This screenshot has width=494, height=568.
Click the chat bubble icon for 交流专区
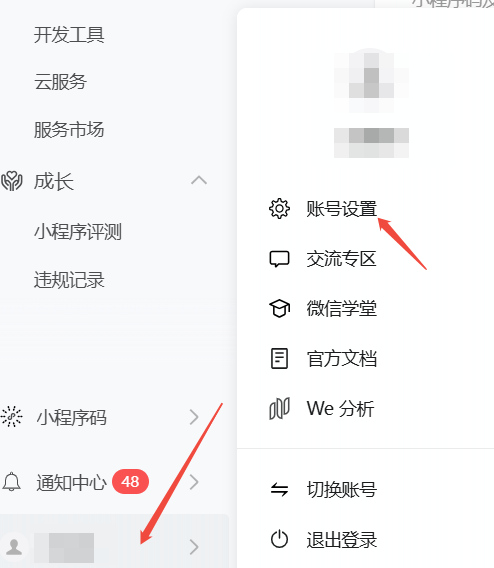(x=279, y=259)
